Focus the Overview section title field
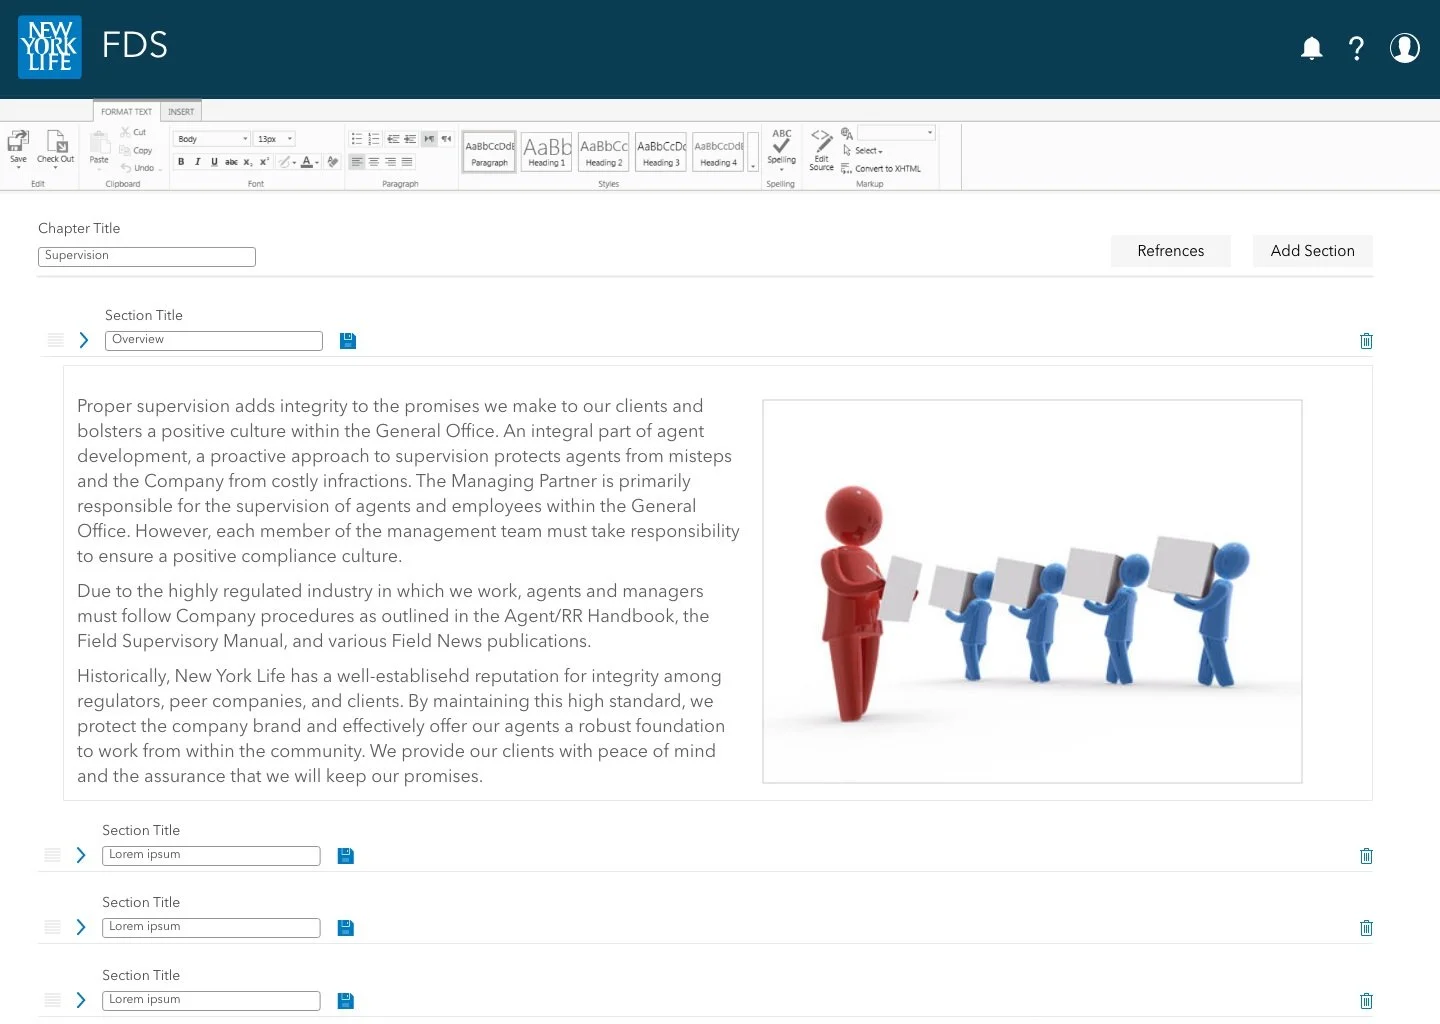Screen dimensions: 1440x1024 [214, 341]
